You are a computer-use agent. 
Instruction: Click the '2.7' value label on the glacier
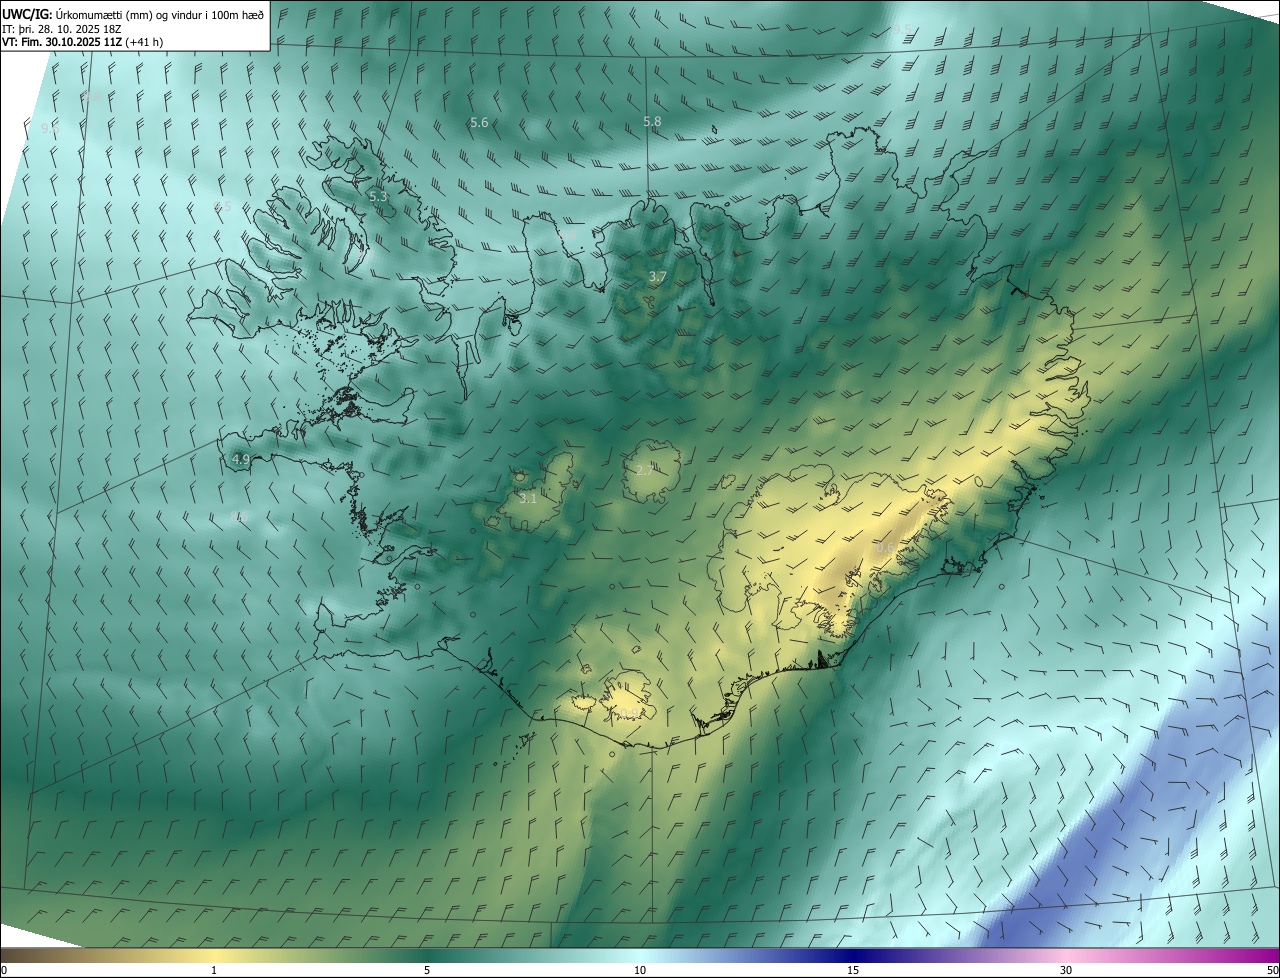(644, 469)
